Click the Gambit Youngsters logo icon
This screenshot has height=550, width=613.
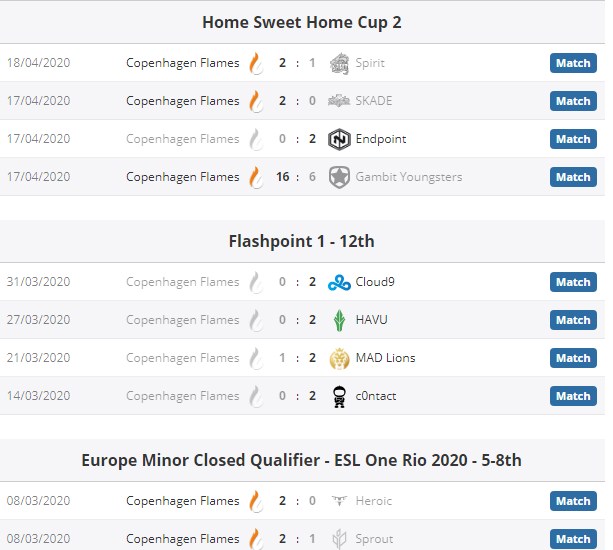pyautogui.click(x=340, y=177)
